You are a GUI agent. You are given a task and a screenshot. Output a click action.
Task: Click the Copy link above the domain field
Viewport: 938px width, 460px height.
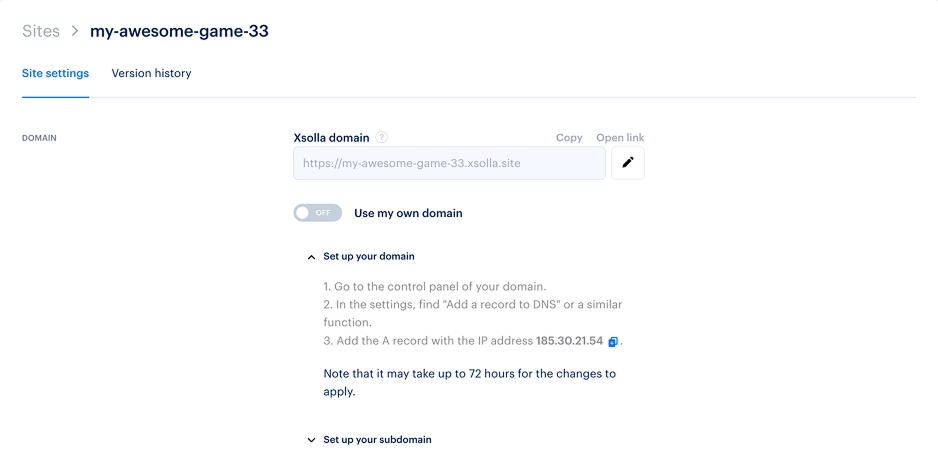569,138
